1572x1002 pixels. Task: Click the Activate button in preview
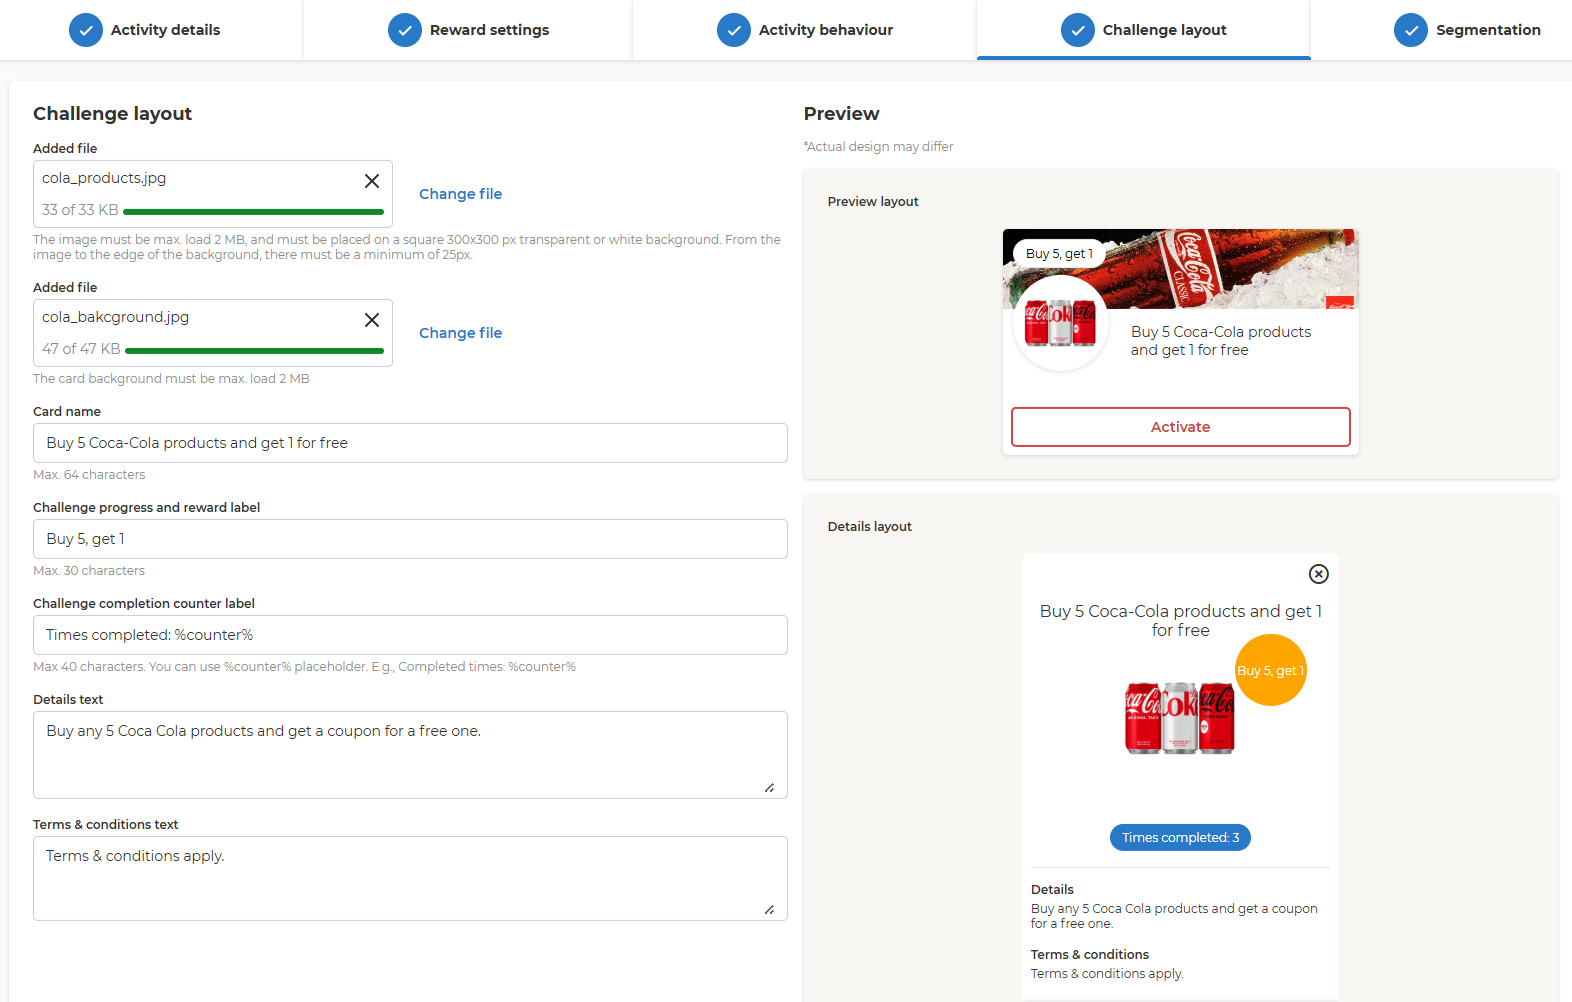point(1181,427)
